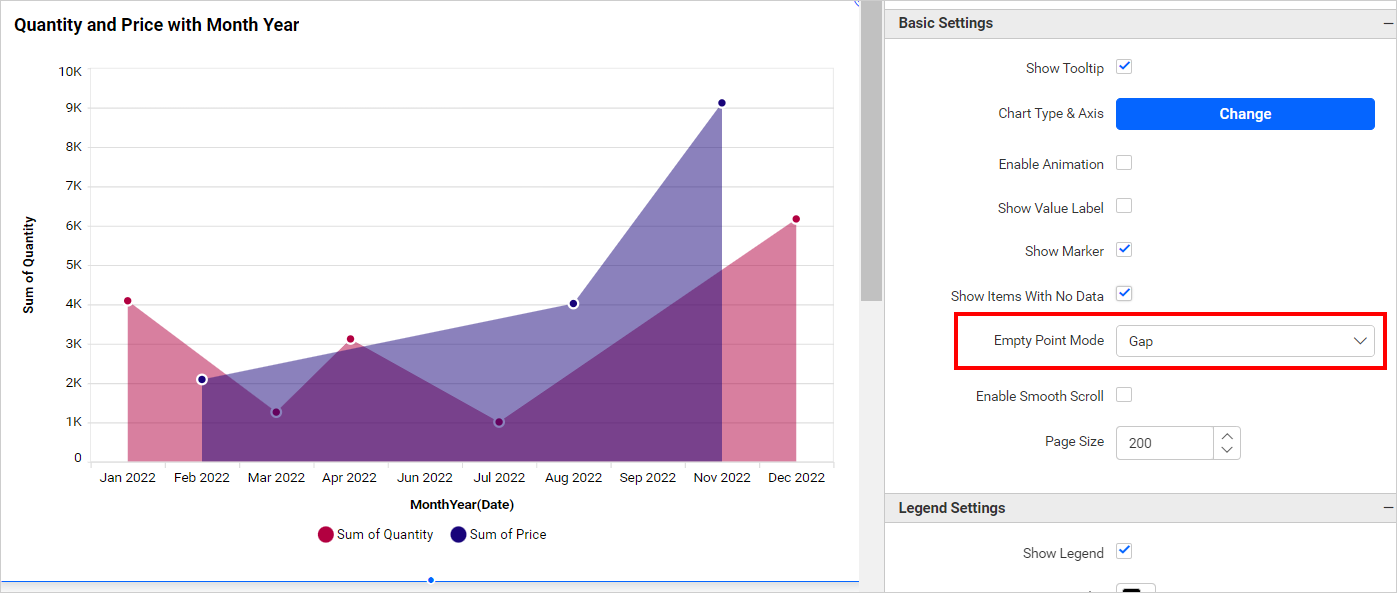Open the Empty Point Mode dropdown
This screenshot has width=1397, height=593.
(x=1245, y=341)
